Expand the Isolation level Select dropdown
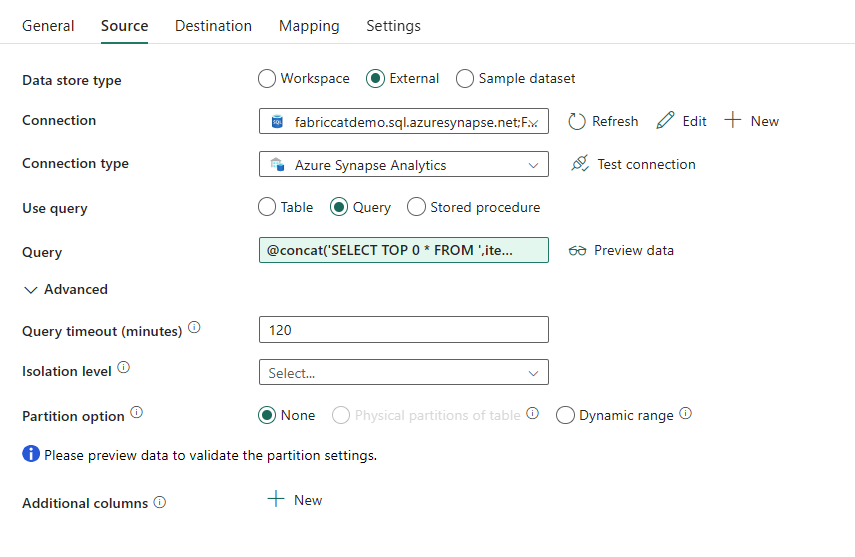Viewport: 855px width, 557px height. tap(403, 373)
